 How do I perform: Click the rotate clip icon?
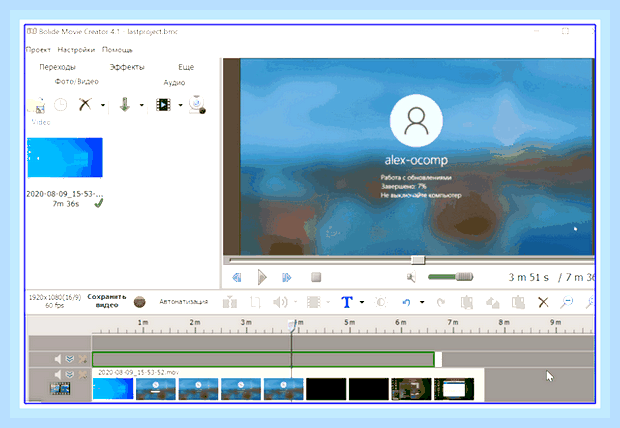click(x=492, y=303)
